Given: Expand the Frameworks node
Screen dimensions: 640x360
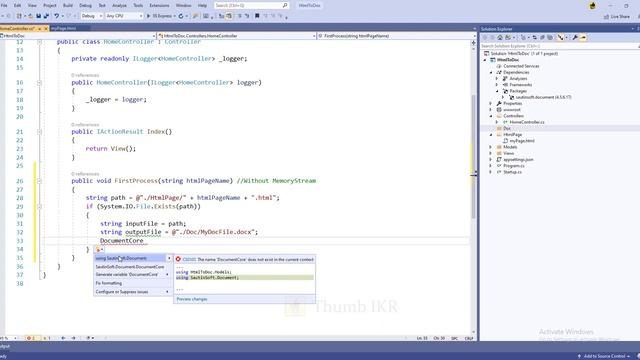Looking at the screenshot, I should point(497,85).
